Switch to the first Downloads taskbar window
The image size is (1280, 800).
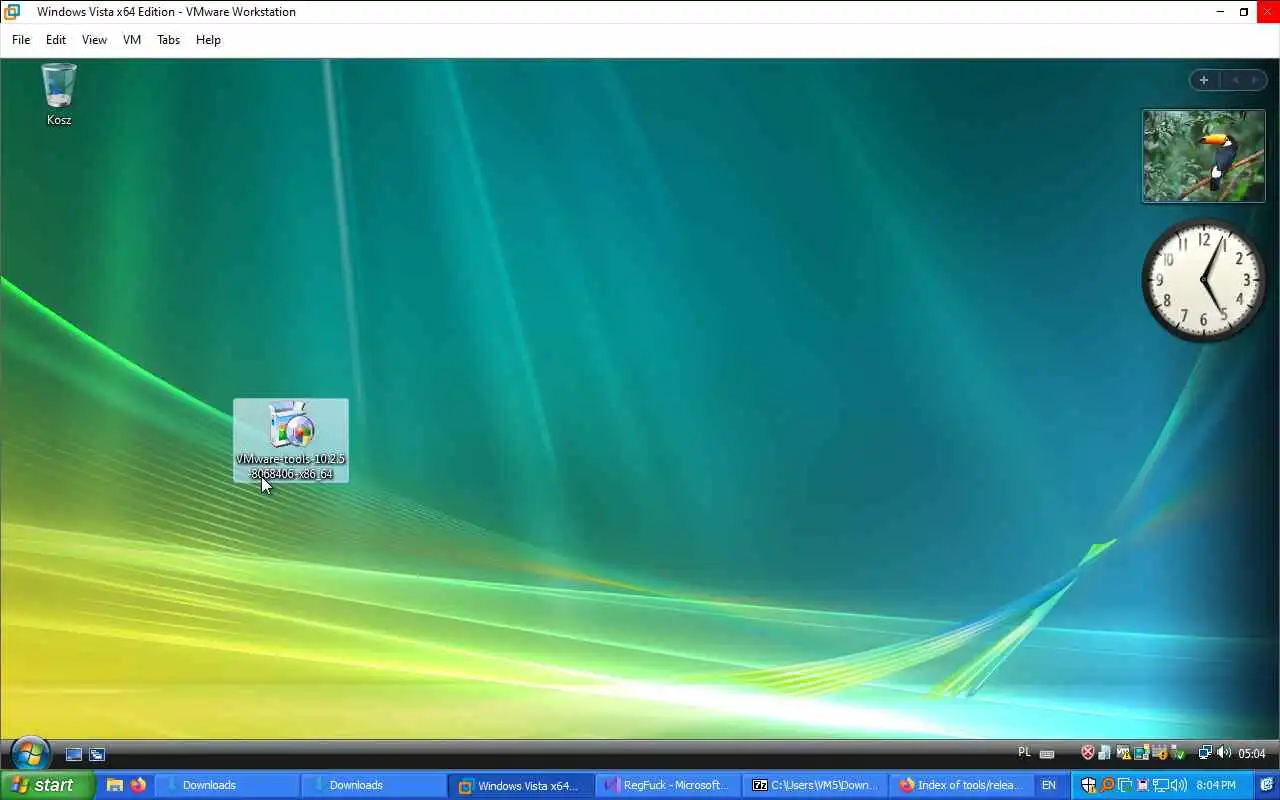pos(227,785)
